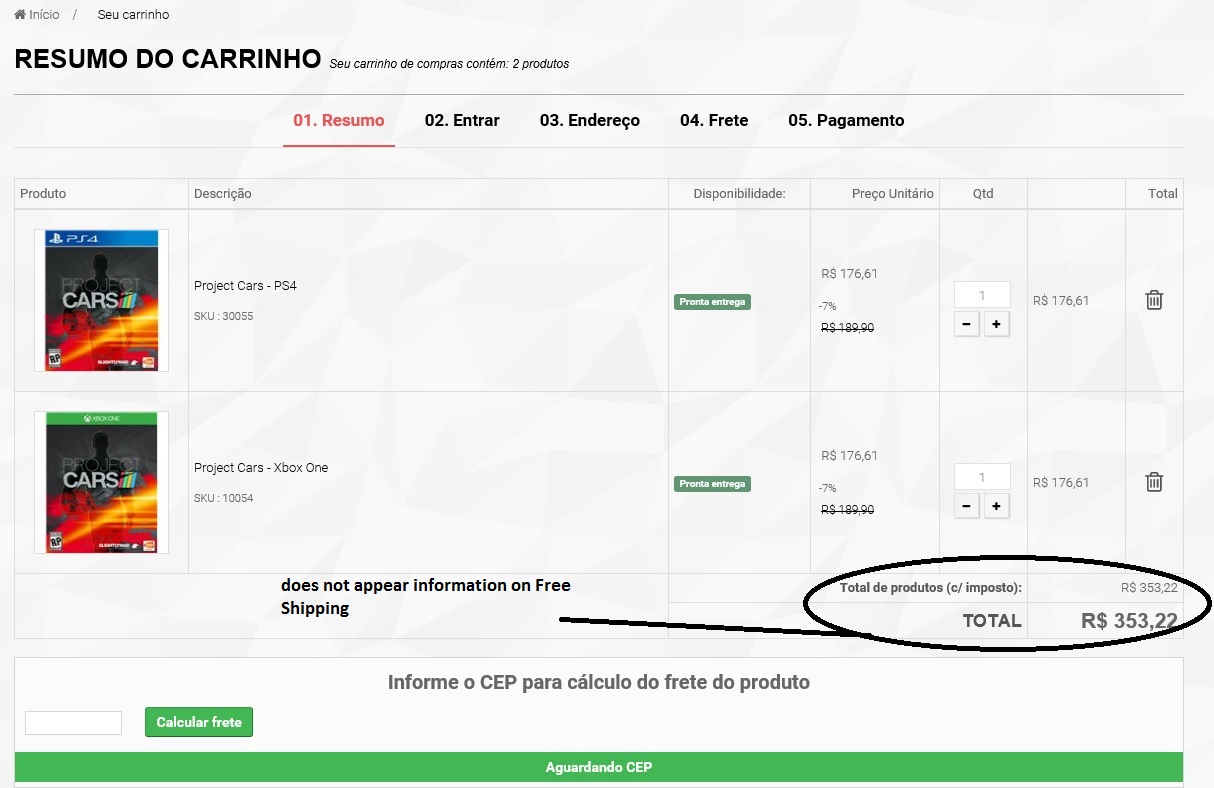Click the PS4 struck-through price R$ 189,90

coord(847,328)
